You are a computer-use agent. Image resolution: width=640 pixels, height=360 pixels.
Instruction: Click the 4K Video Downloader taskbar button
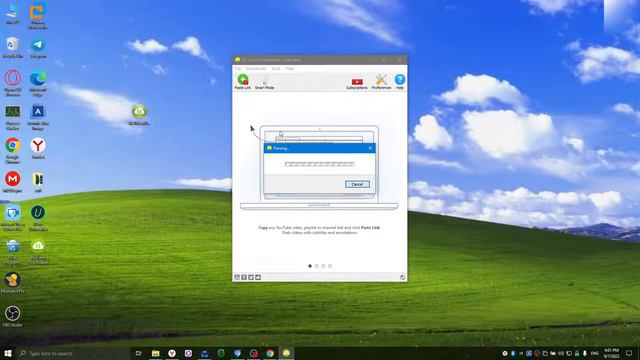tap(286, 353)
